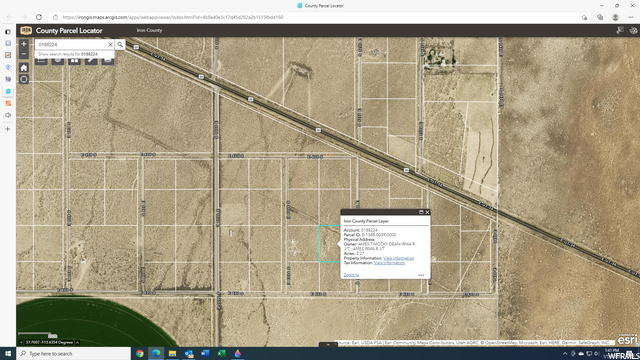The width and height of the screenshot is (640, 360).
Task: Open the basemap widget in the app header
Action: (633, 30)
